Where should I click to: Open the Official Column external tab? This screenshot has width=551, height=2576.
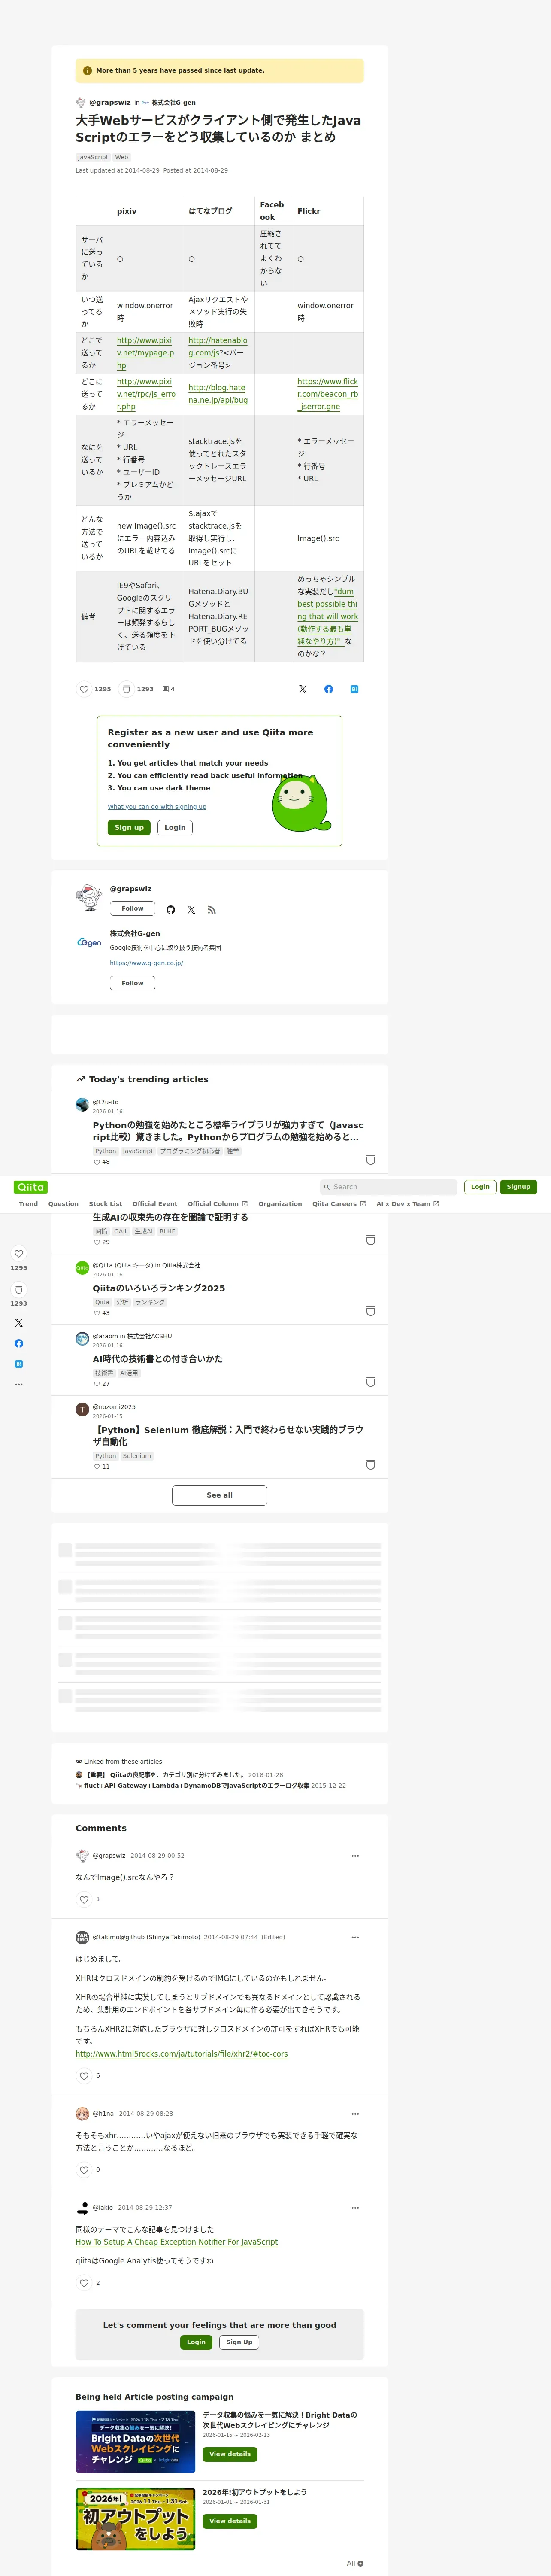coord(217,1204)
